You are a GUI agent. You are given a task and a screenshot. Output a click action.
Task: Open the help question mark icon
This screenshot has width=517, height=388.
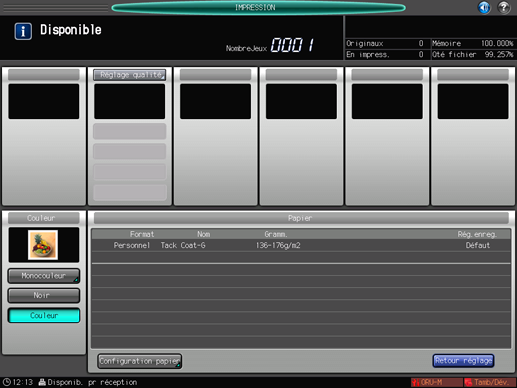(504, 7)
